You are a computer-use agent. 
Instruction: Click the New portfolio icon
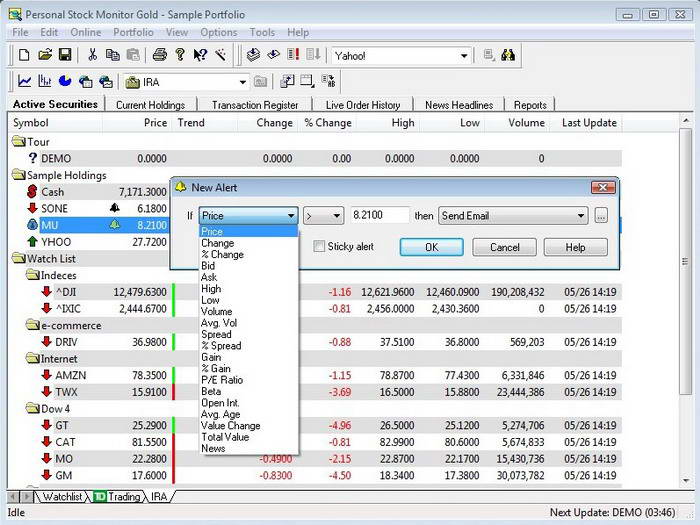click(x=24, y=55)
